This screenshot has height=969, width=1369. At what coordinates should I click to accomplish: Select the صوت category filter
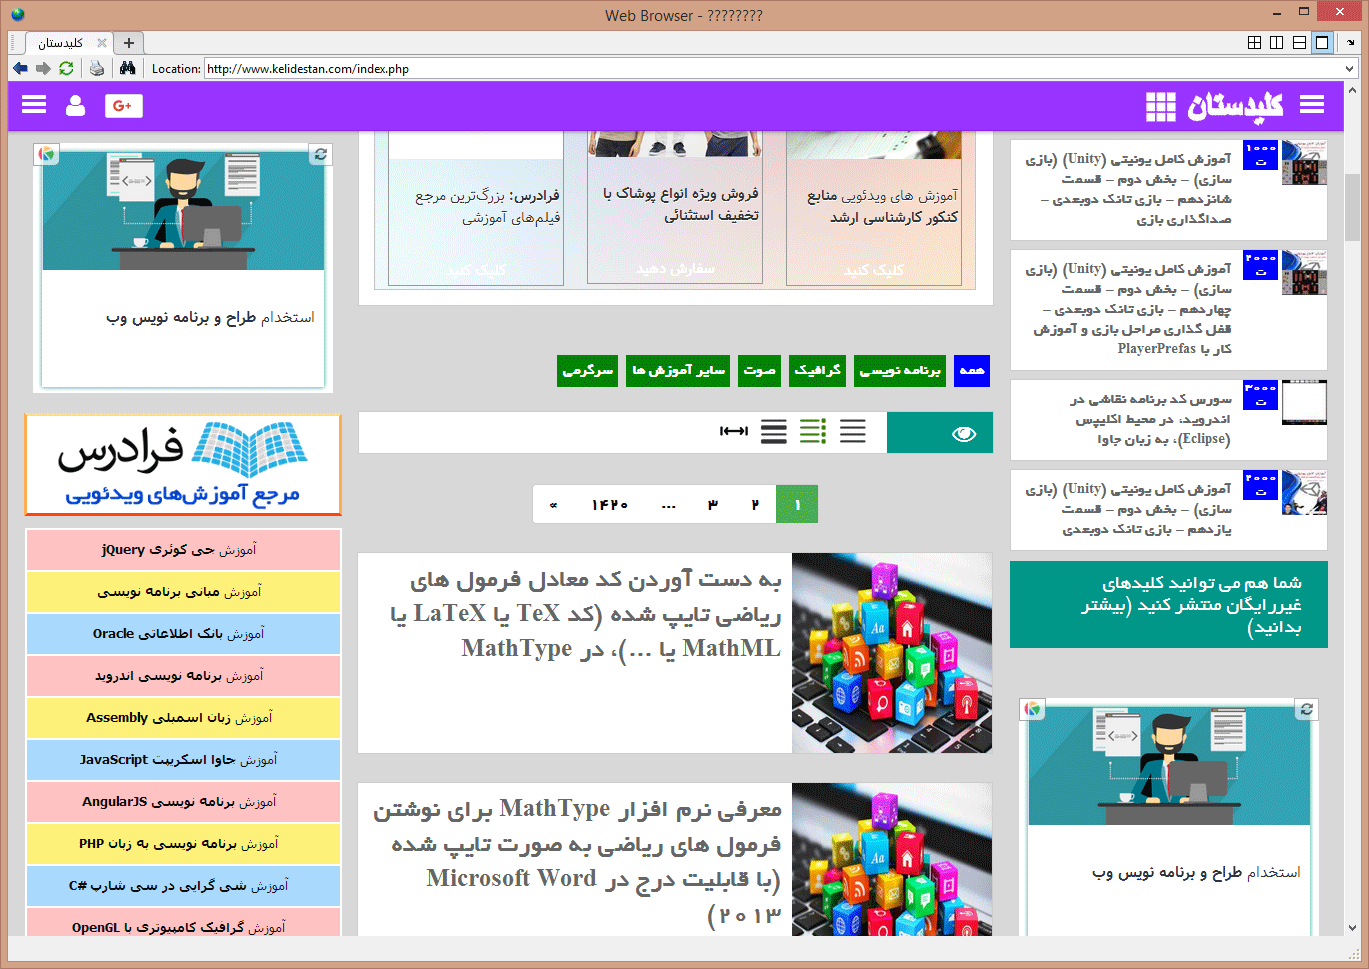[759, 370]
